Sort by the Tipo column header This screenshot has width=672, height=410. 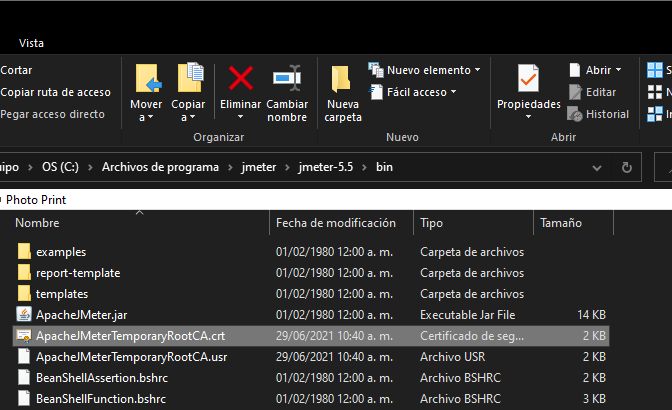pos(432,223)
